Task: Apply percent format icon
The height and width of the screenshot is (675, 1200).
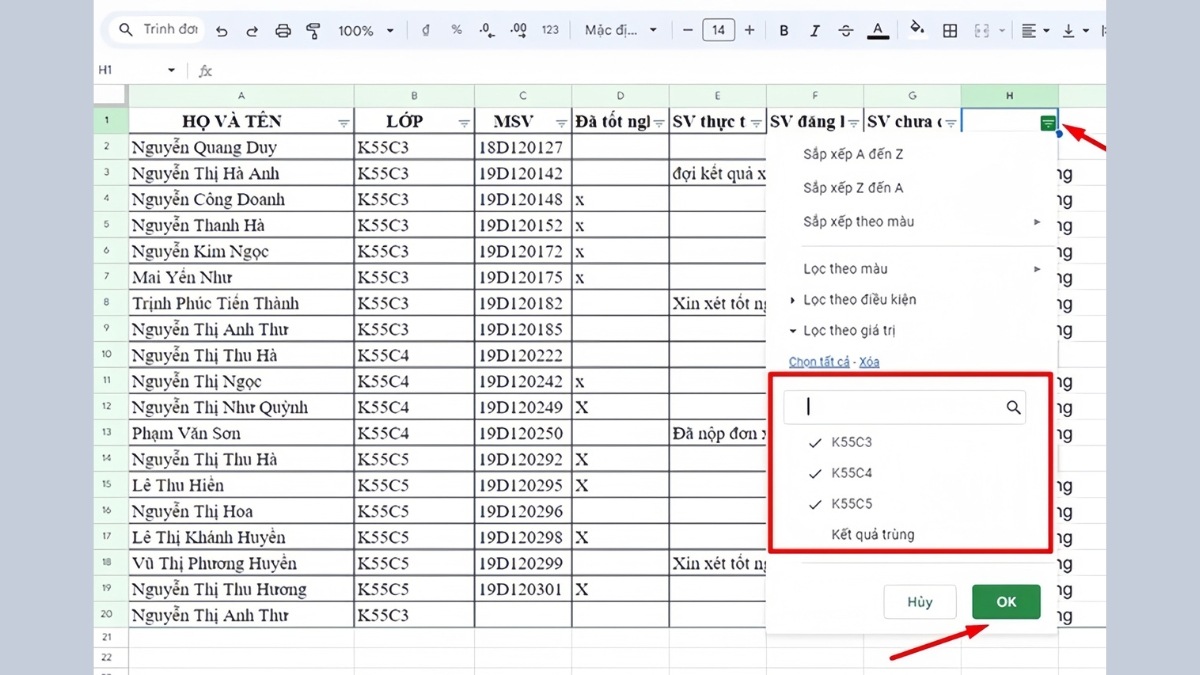Action: coord(456,30)
